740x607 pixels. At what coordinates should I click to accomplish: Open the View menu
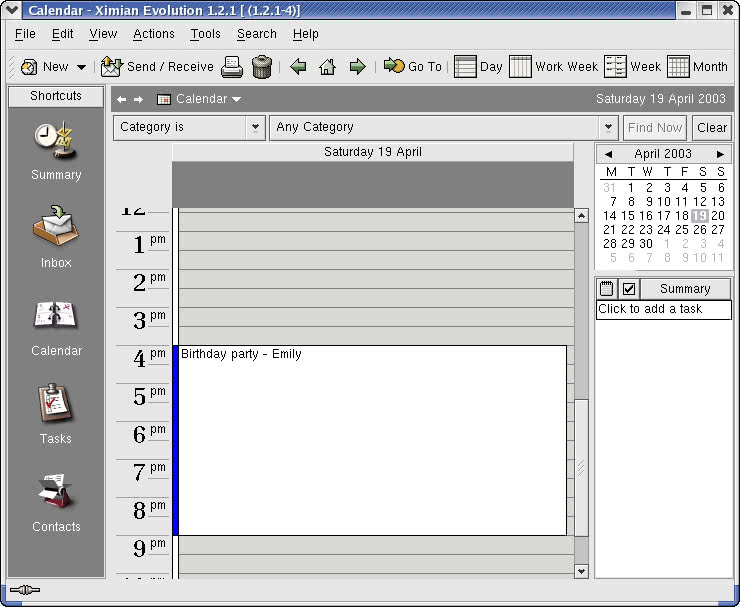click(103, 34)
